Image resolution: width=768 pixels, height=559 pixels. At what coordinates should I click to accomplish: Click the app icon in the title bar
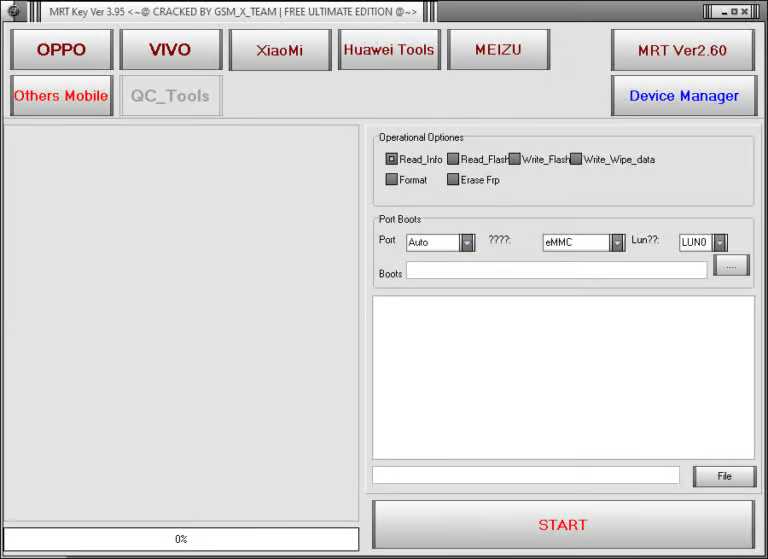[x=14, y=11]
